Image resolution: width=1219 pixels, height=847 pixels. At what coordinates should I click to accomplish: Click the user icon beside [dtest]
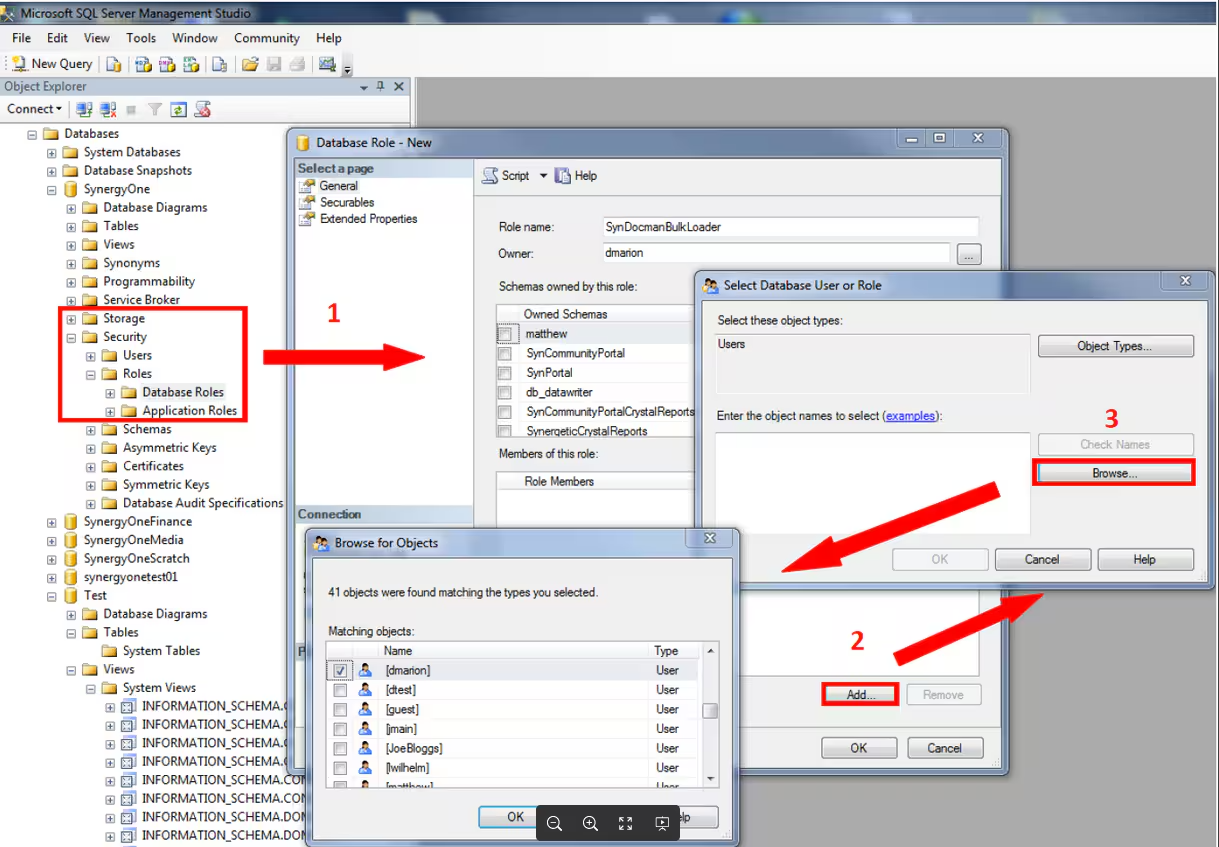pyautogui.click(x=366, y=690)
